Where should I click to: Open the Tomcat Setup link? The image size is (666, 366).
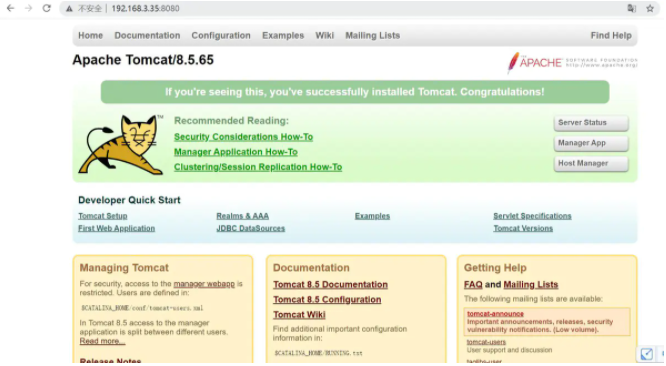(x=103, y=216)
